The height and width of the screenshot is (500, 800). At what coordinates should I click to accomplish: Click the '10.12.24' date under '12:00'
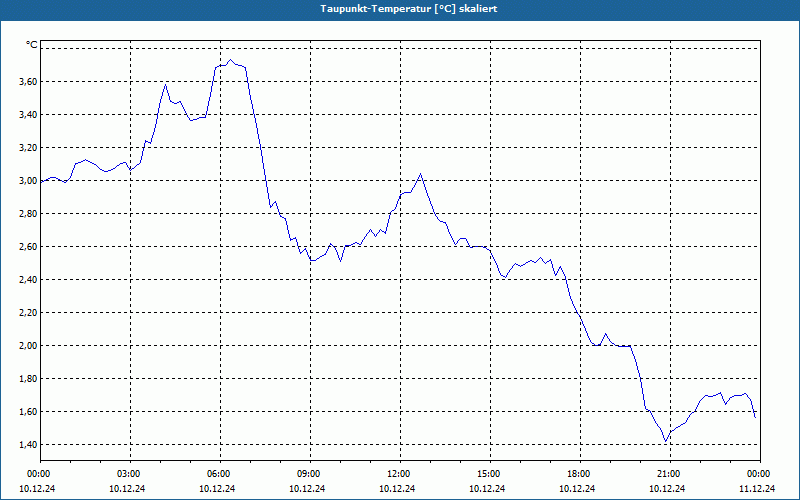point(397,489)
